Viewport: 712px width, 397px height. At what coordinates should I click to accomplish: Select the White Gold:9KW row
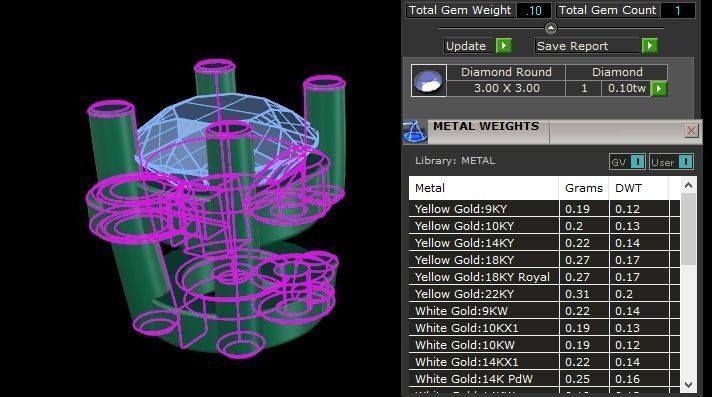coord(544,311)
